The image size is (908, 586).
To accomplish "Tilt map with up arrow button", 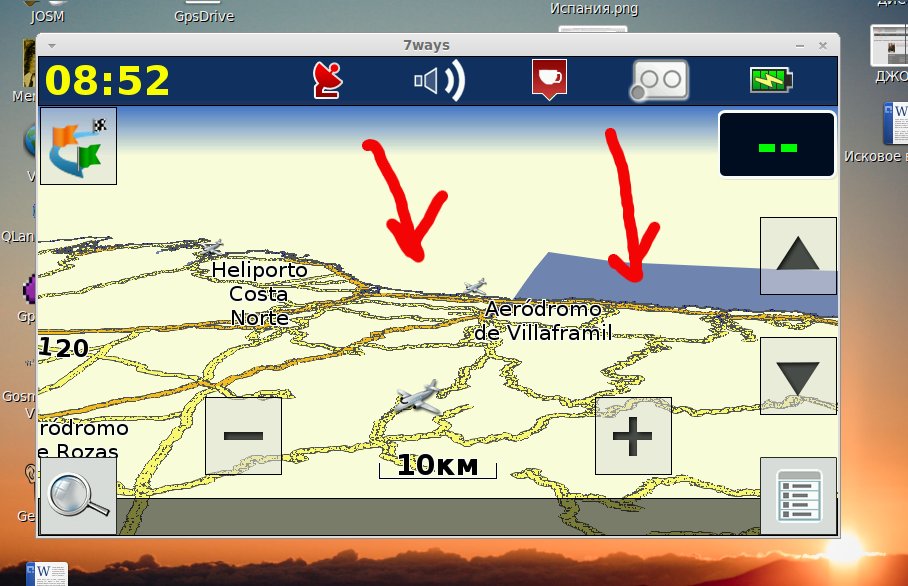I will pyautogui.click(x=798, y=256).
